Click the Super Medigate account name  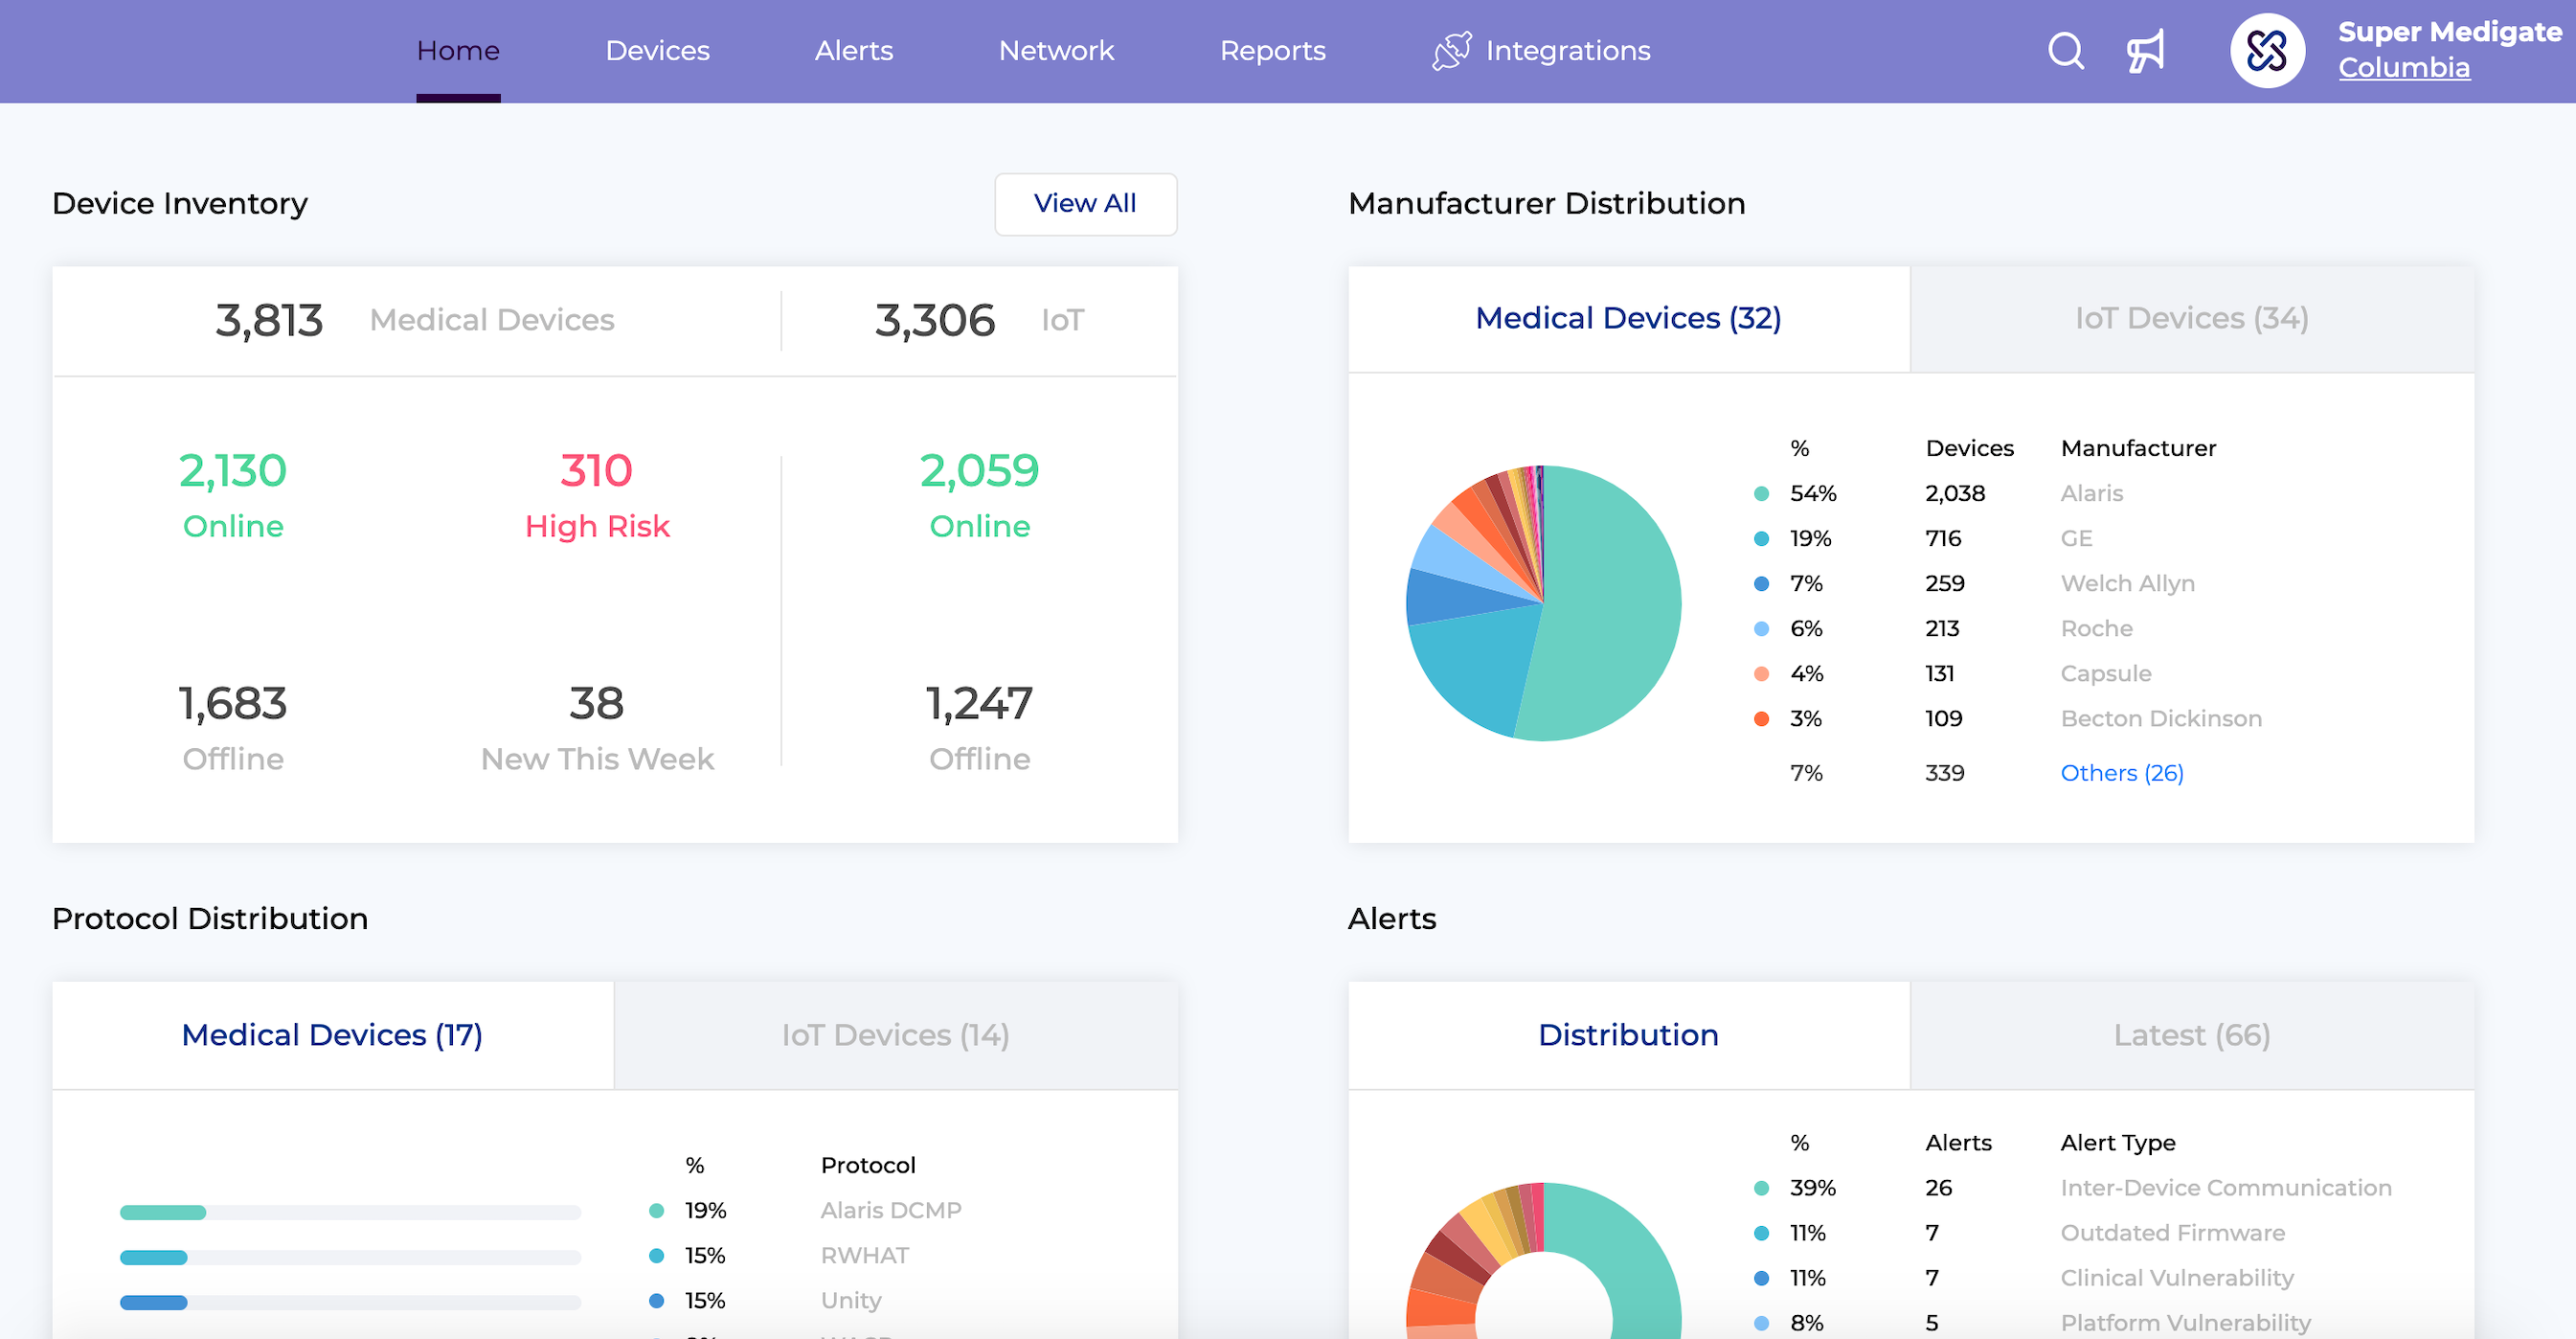2450,32
